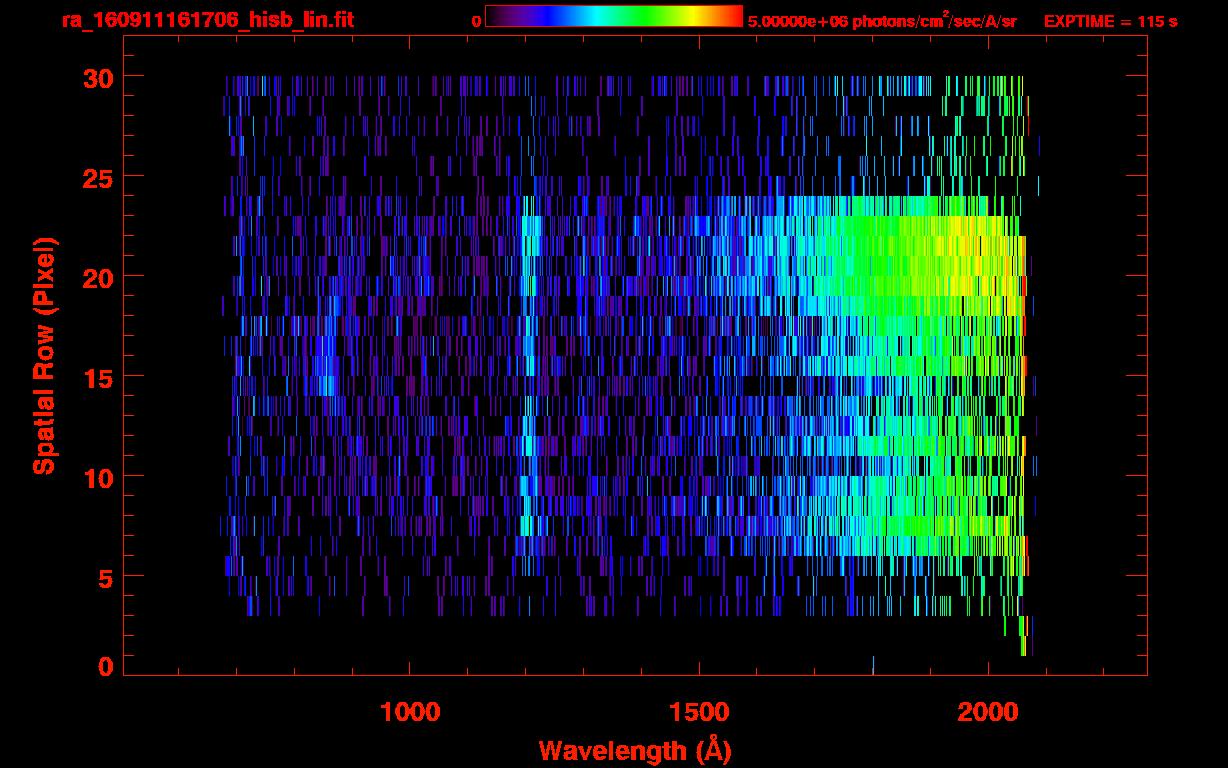This screenshot has height=768, width=1228.
Task: Click the x-axis tick label 1000
Action: (x=410, y=712)
